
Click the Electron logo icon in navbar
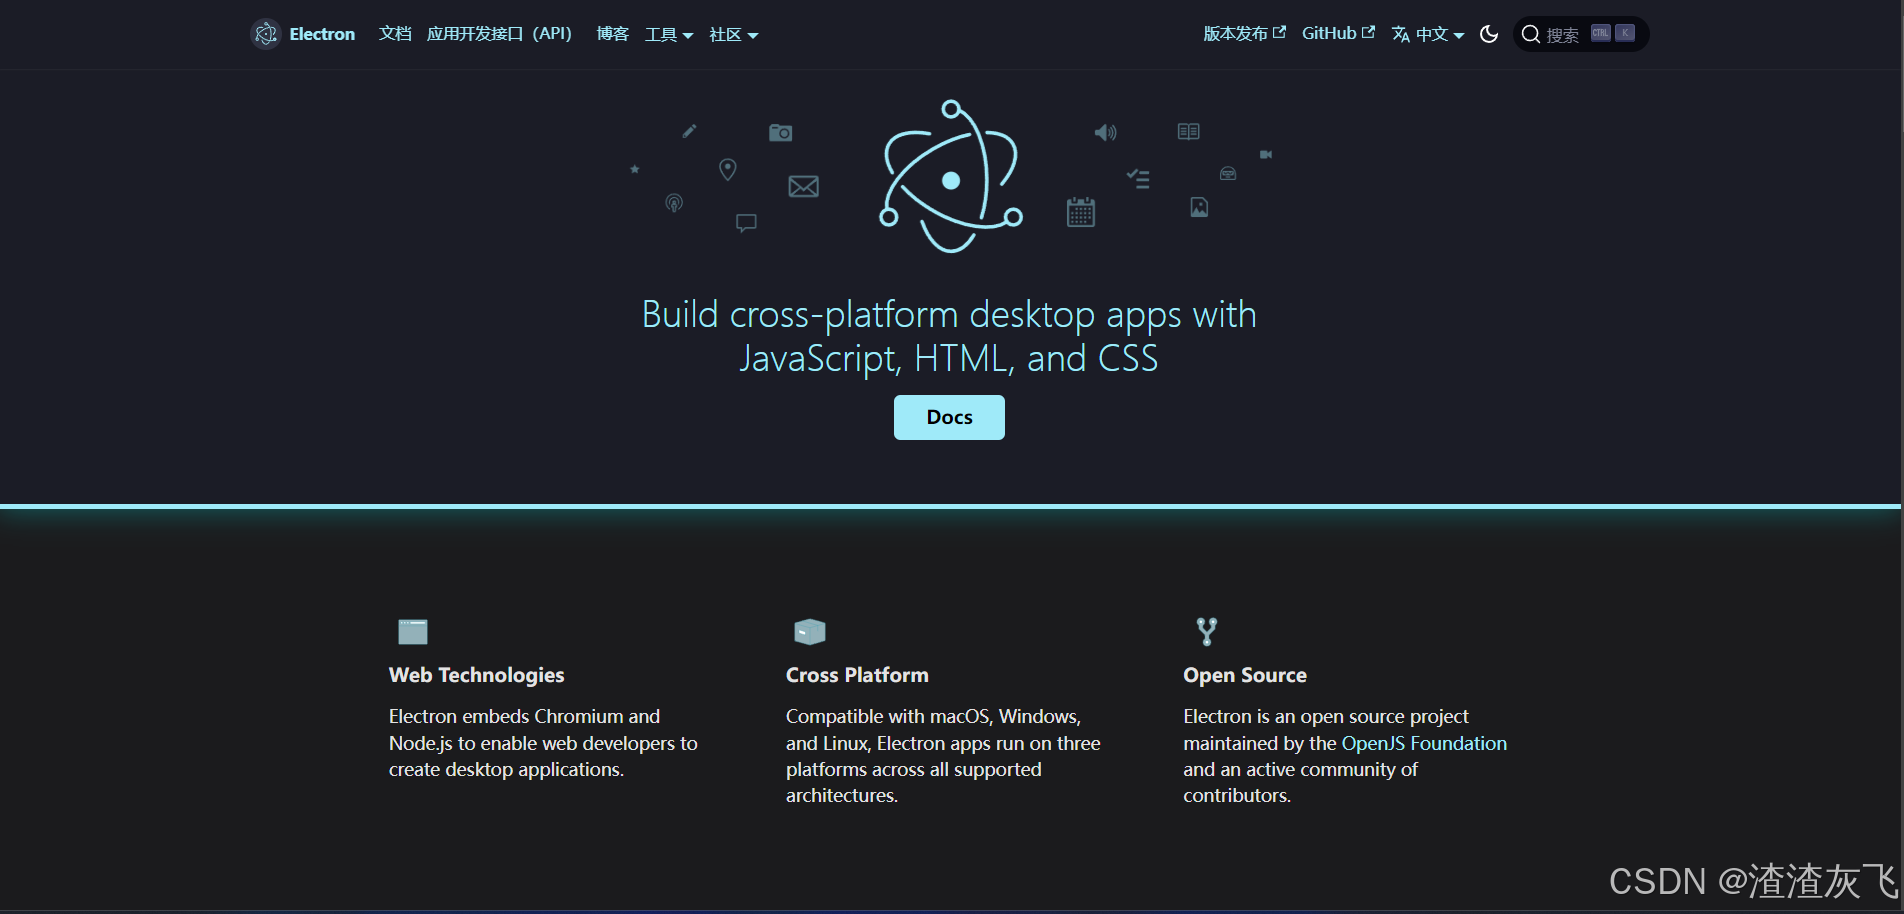pos(266,34)
